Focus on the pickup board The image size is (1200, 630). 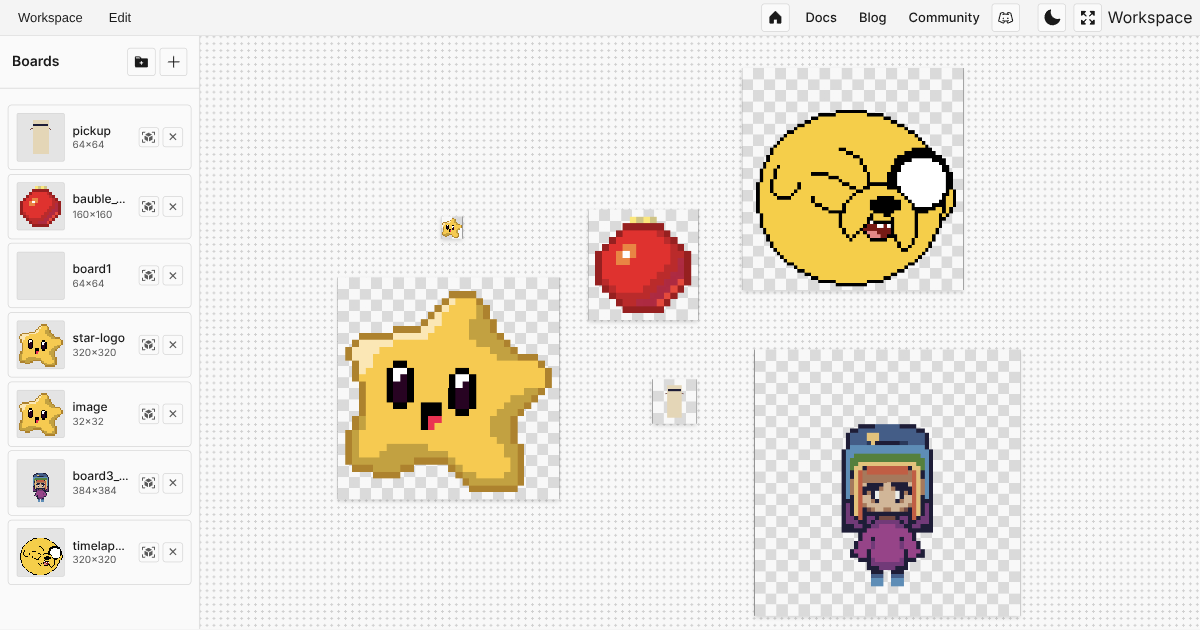click(149, 137)
